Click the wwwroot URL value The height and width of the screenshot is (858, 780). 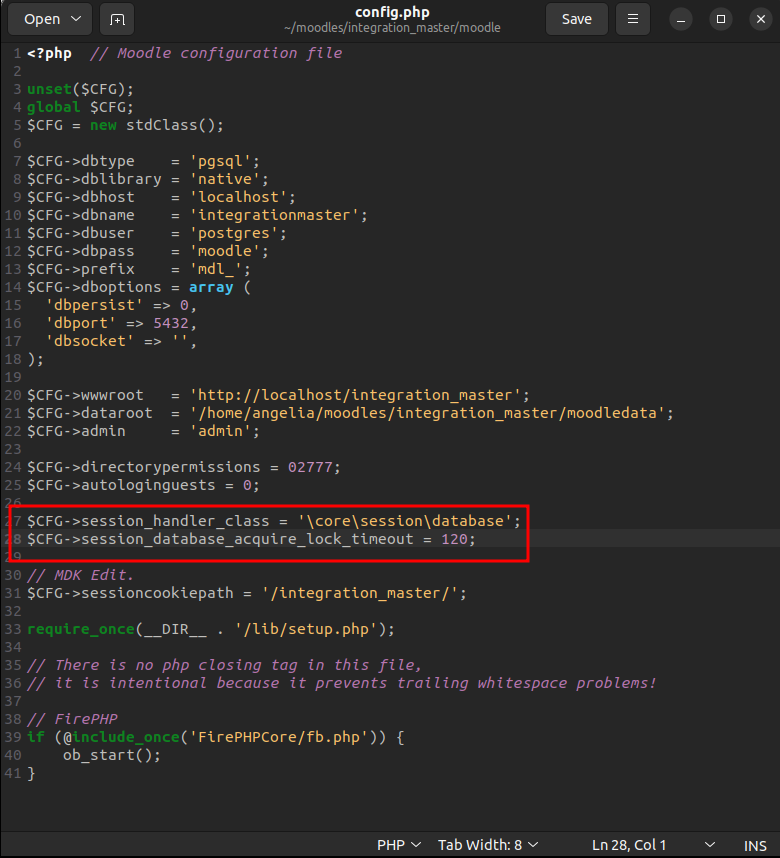(x=355, y=395)
